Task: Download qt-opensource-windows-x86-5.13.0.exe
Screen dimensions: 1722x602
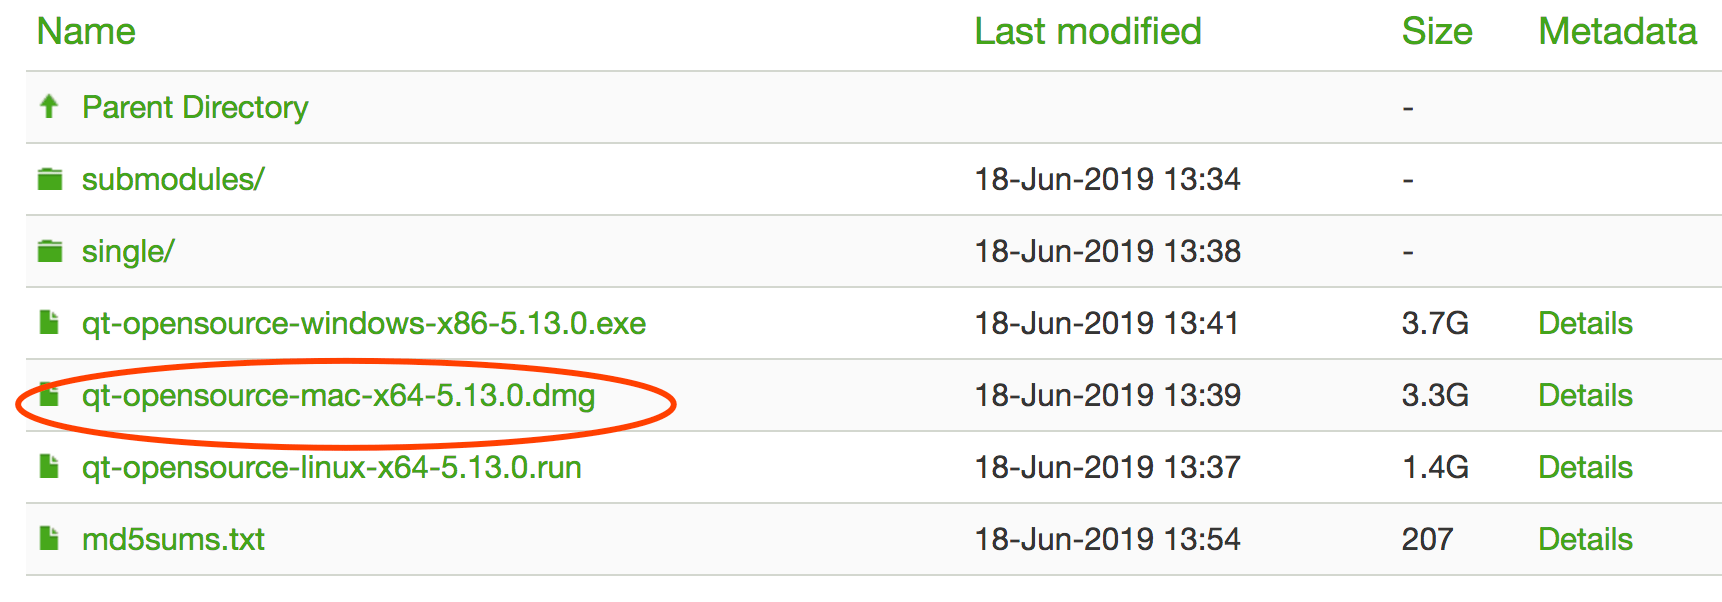Action: click(x=364, y=323)
